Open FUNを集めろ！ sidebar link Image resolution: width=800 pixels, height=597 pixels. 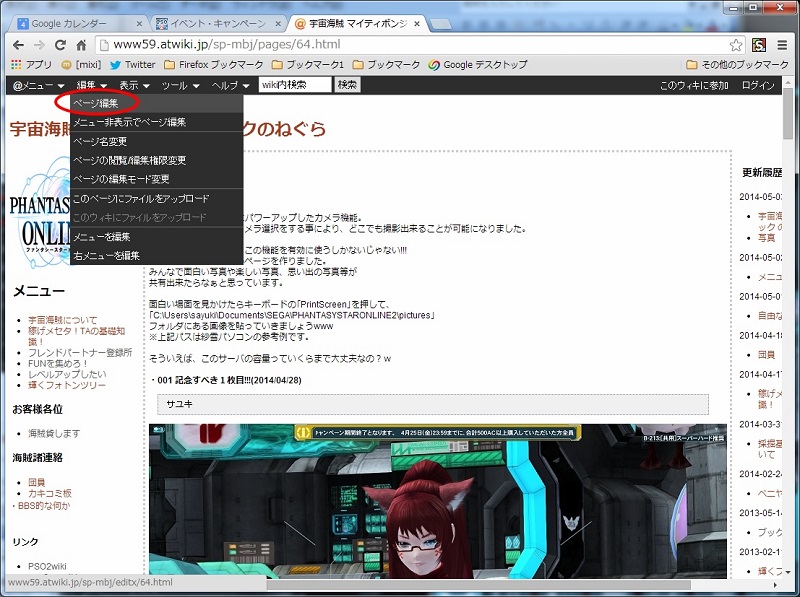coord(58,363)
